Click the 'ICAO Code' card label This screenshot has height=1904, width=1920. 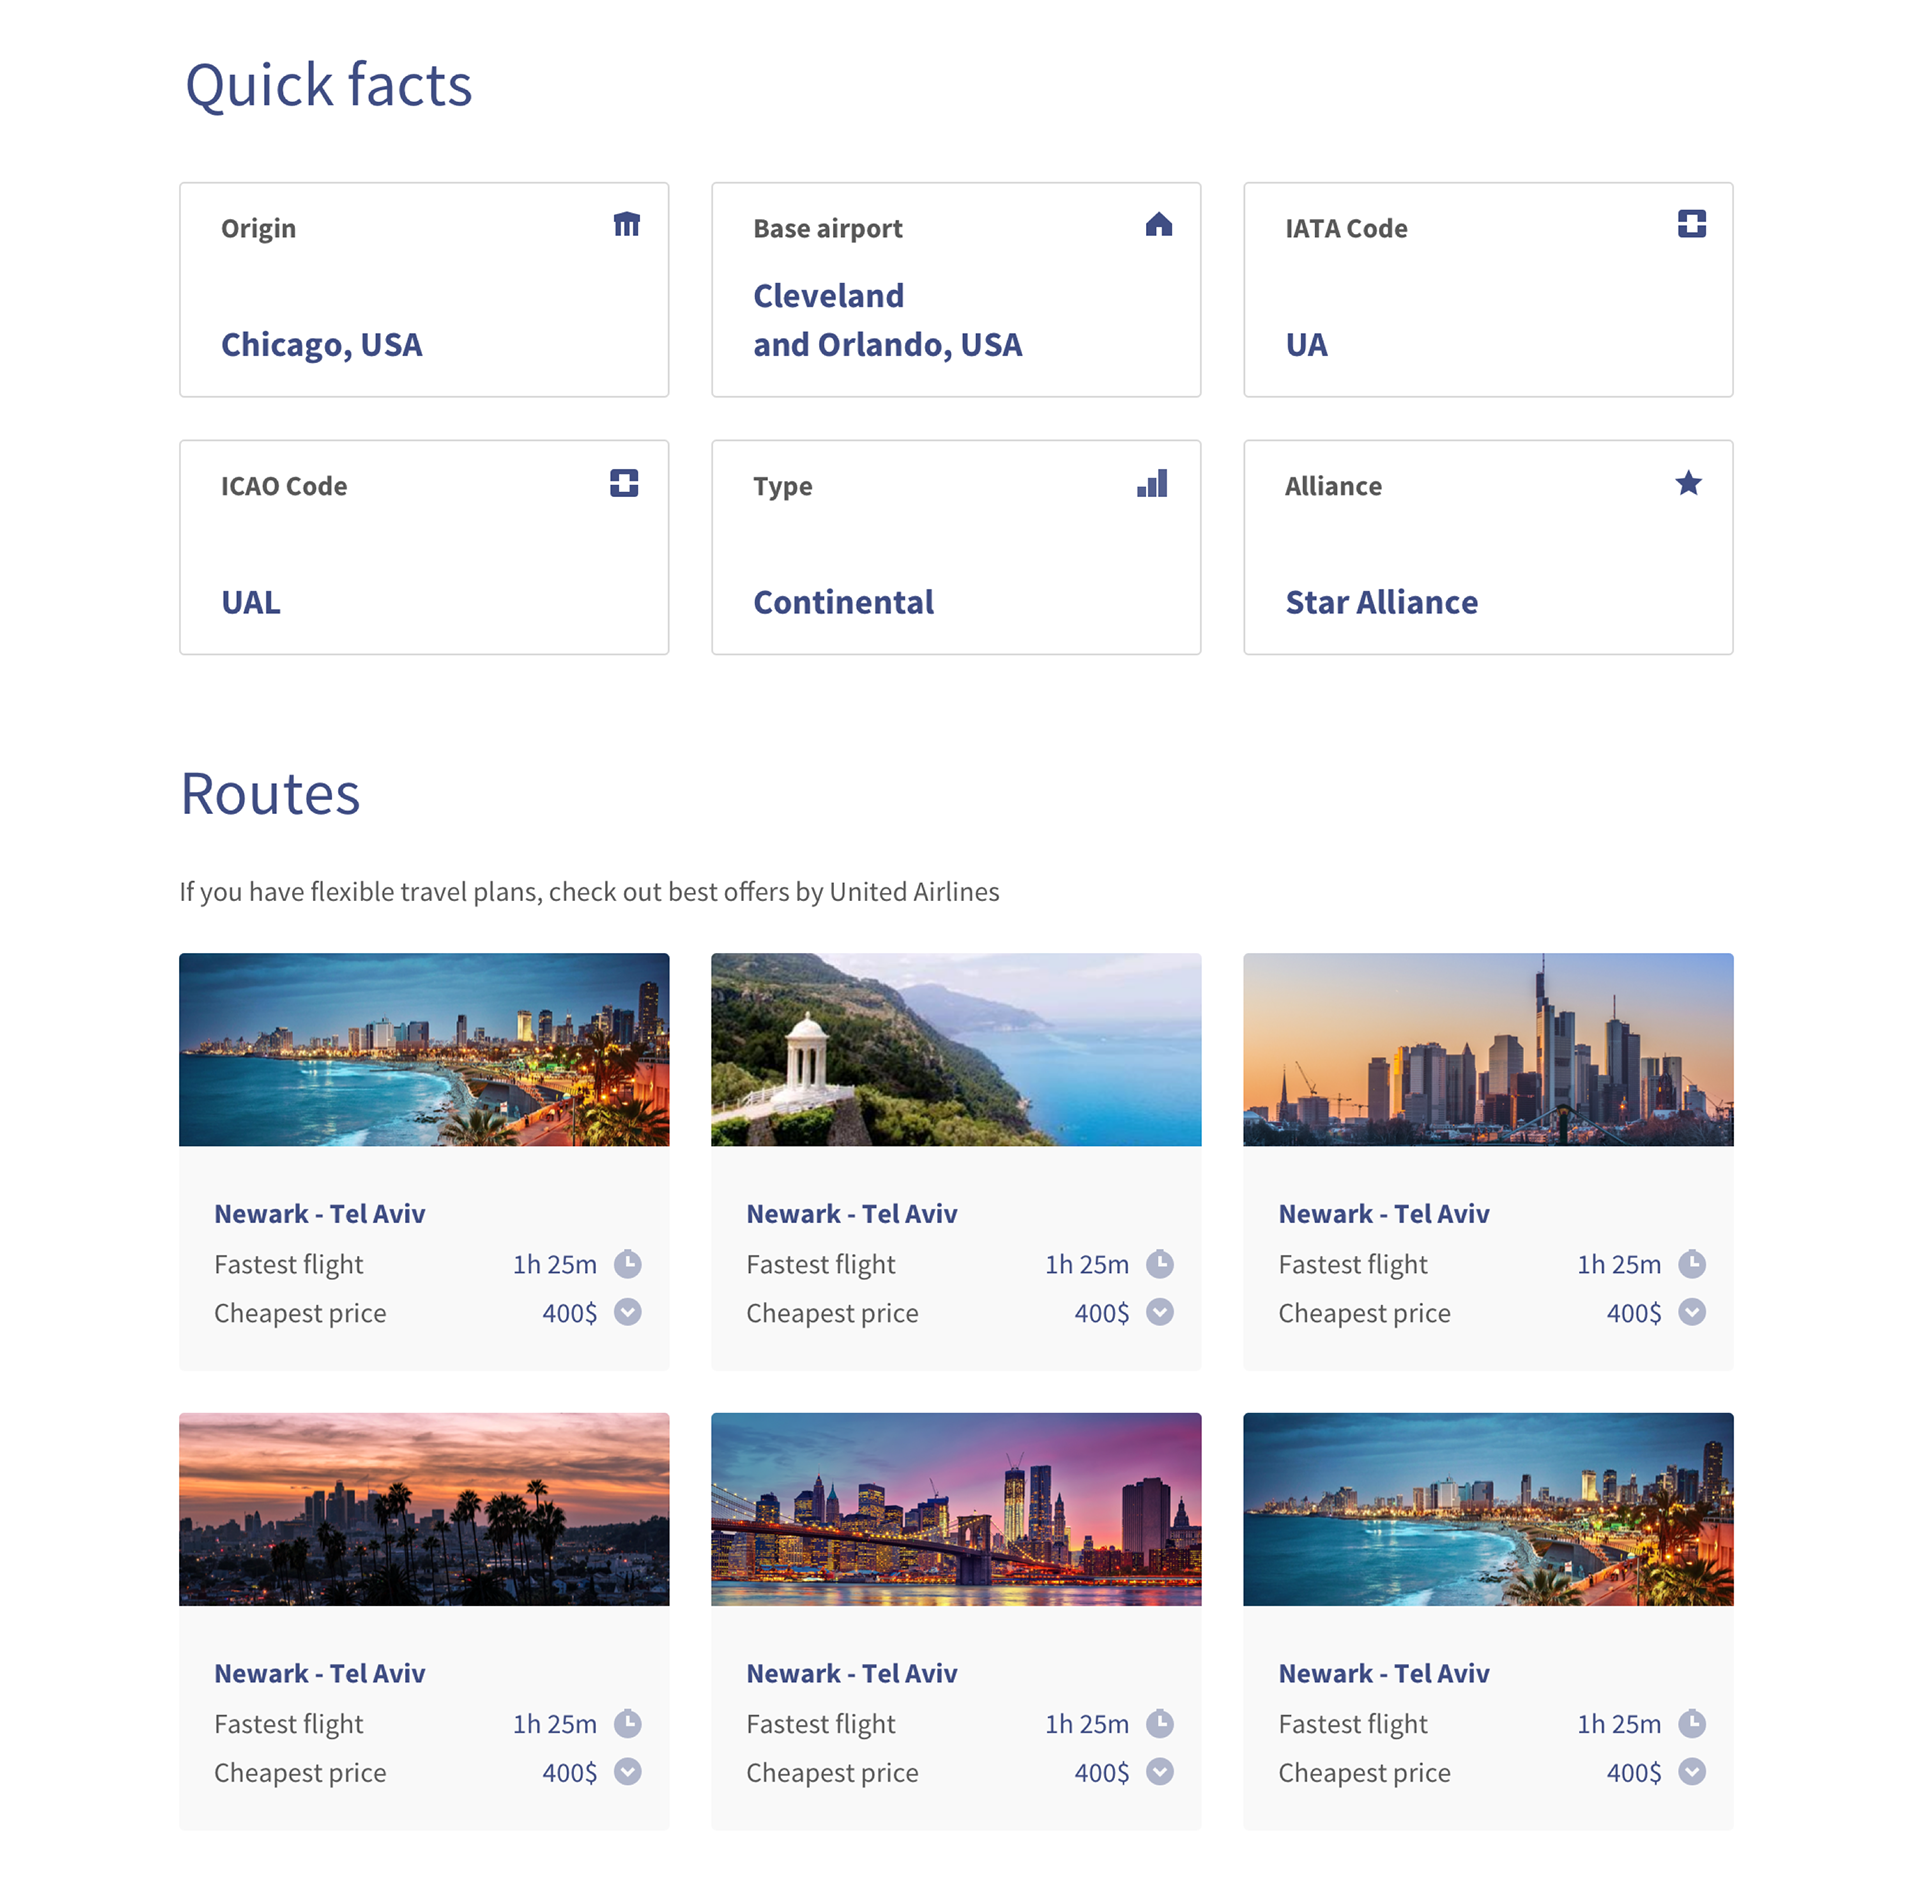[x=284, y=487]
